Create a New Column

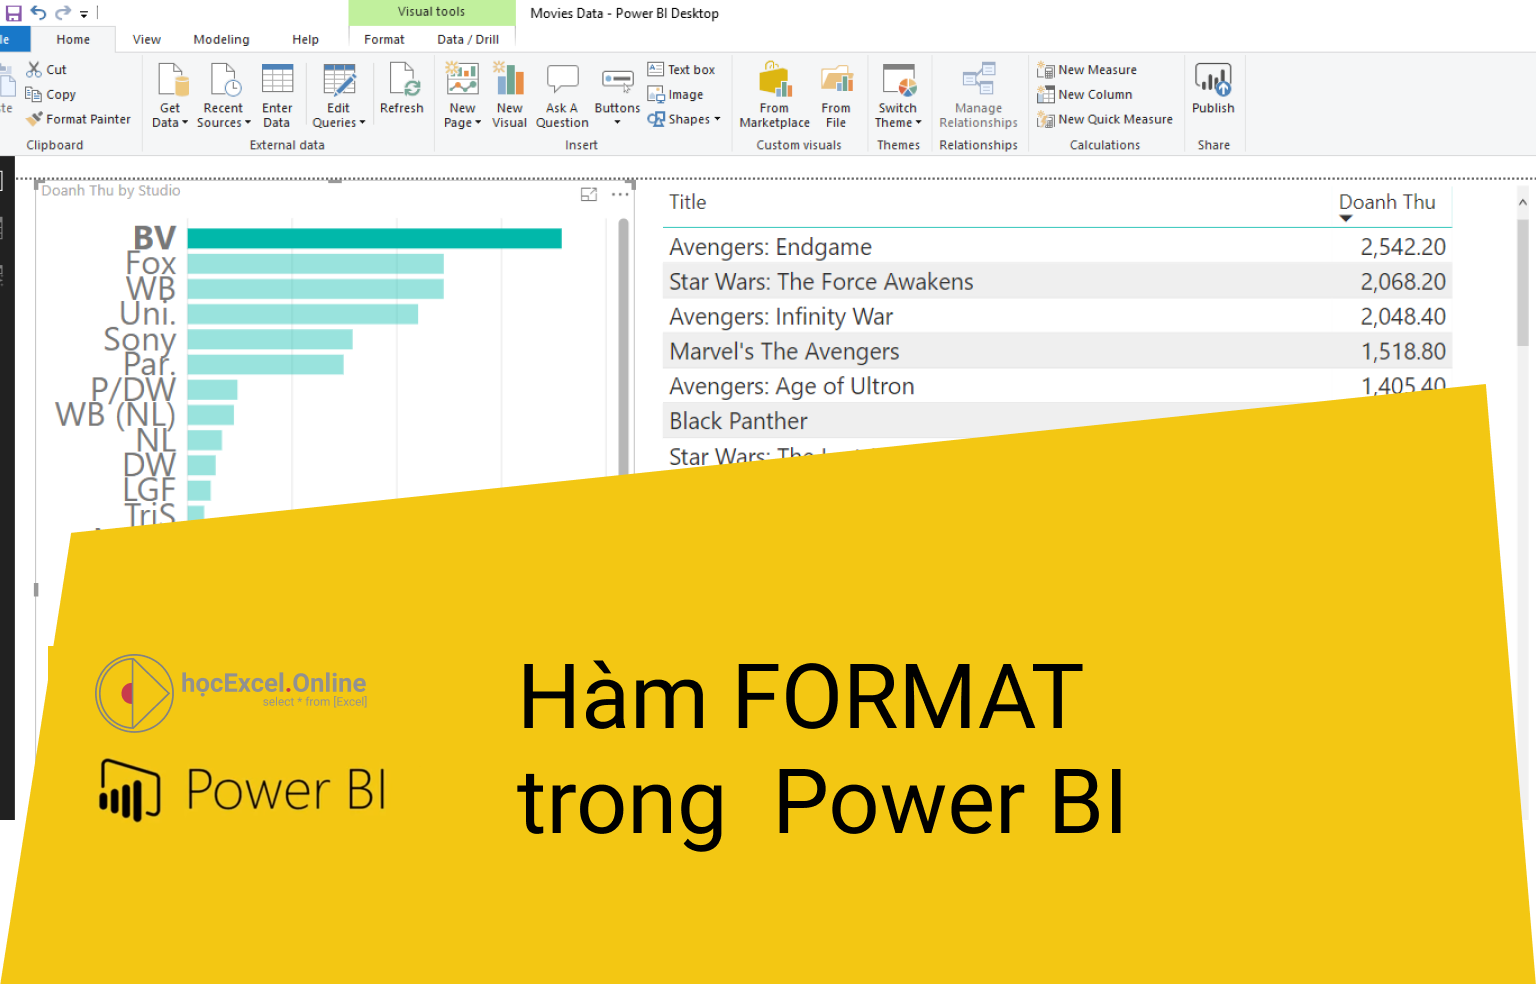click(1085, 94)
